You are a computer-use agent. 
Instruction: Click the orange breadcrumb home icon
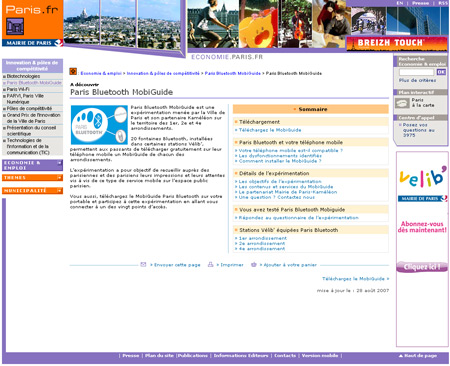coord(73,71)
